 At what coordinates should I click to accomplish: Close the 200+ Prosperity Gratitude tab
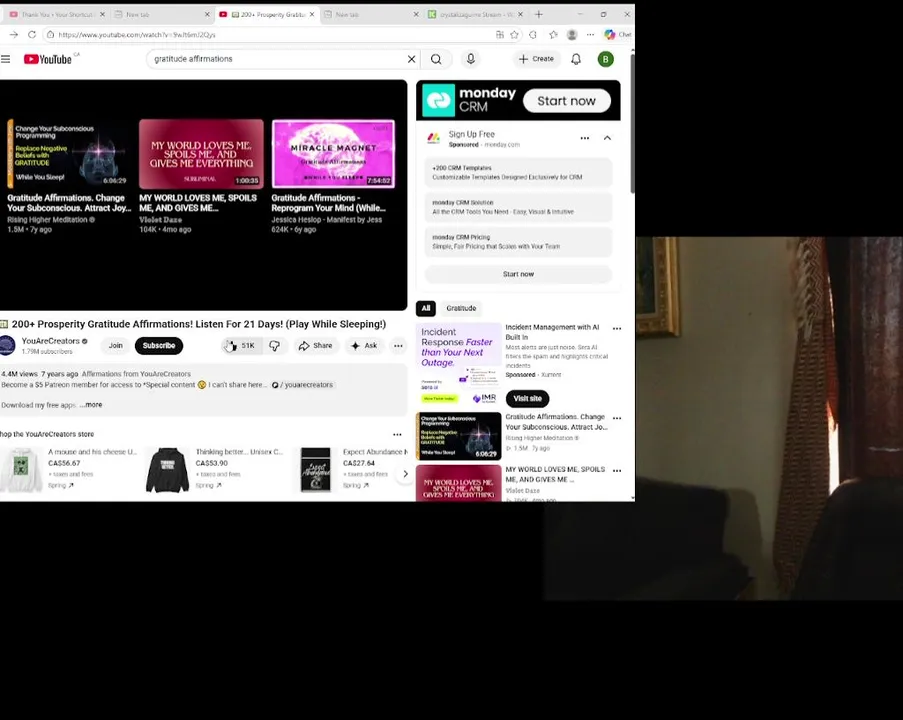click(x=312, y=14)
